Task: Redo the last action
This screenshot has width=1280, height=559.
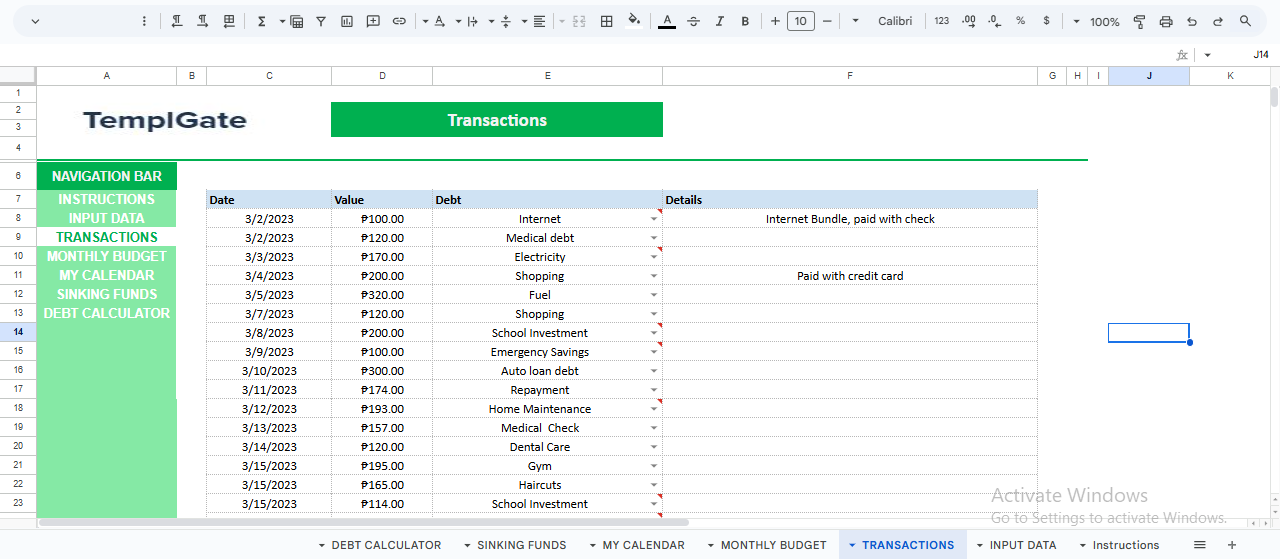Action: tap(1217, 21)
